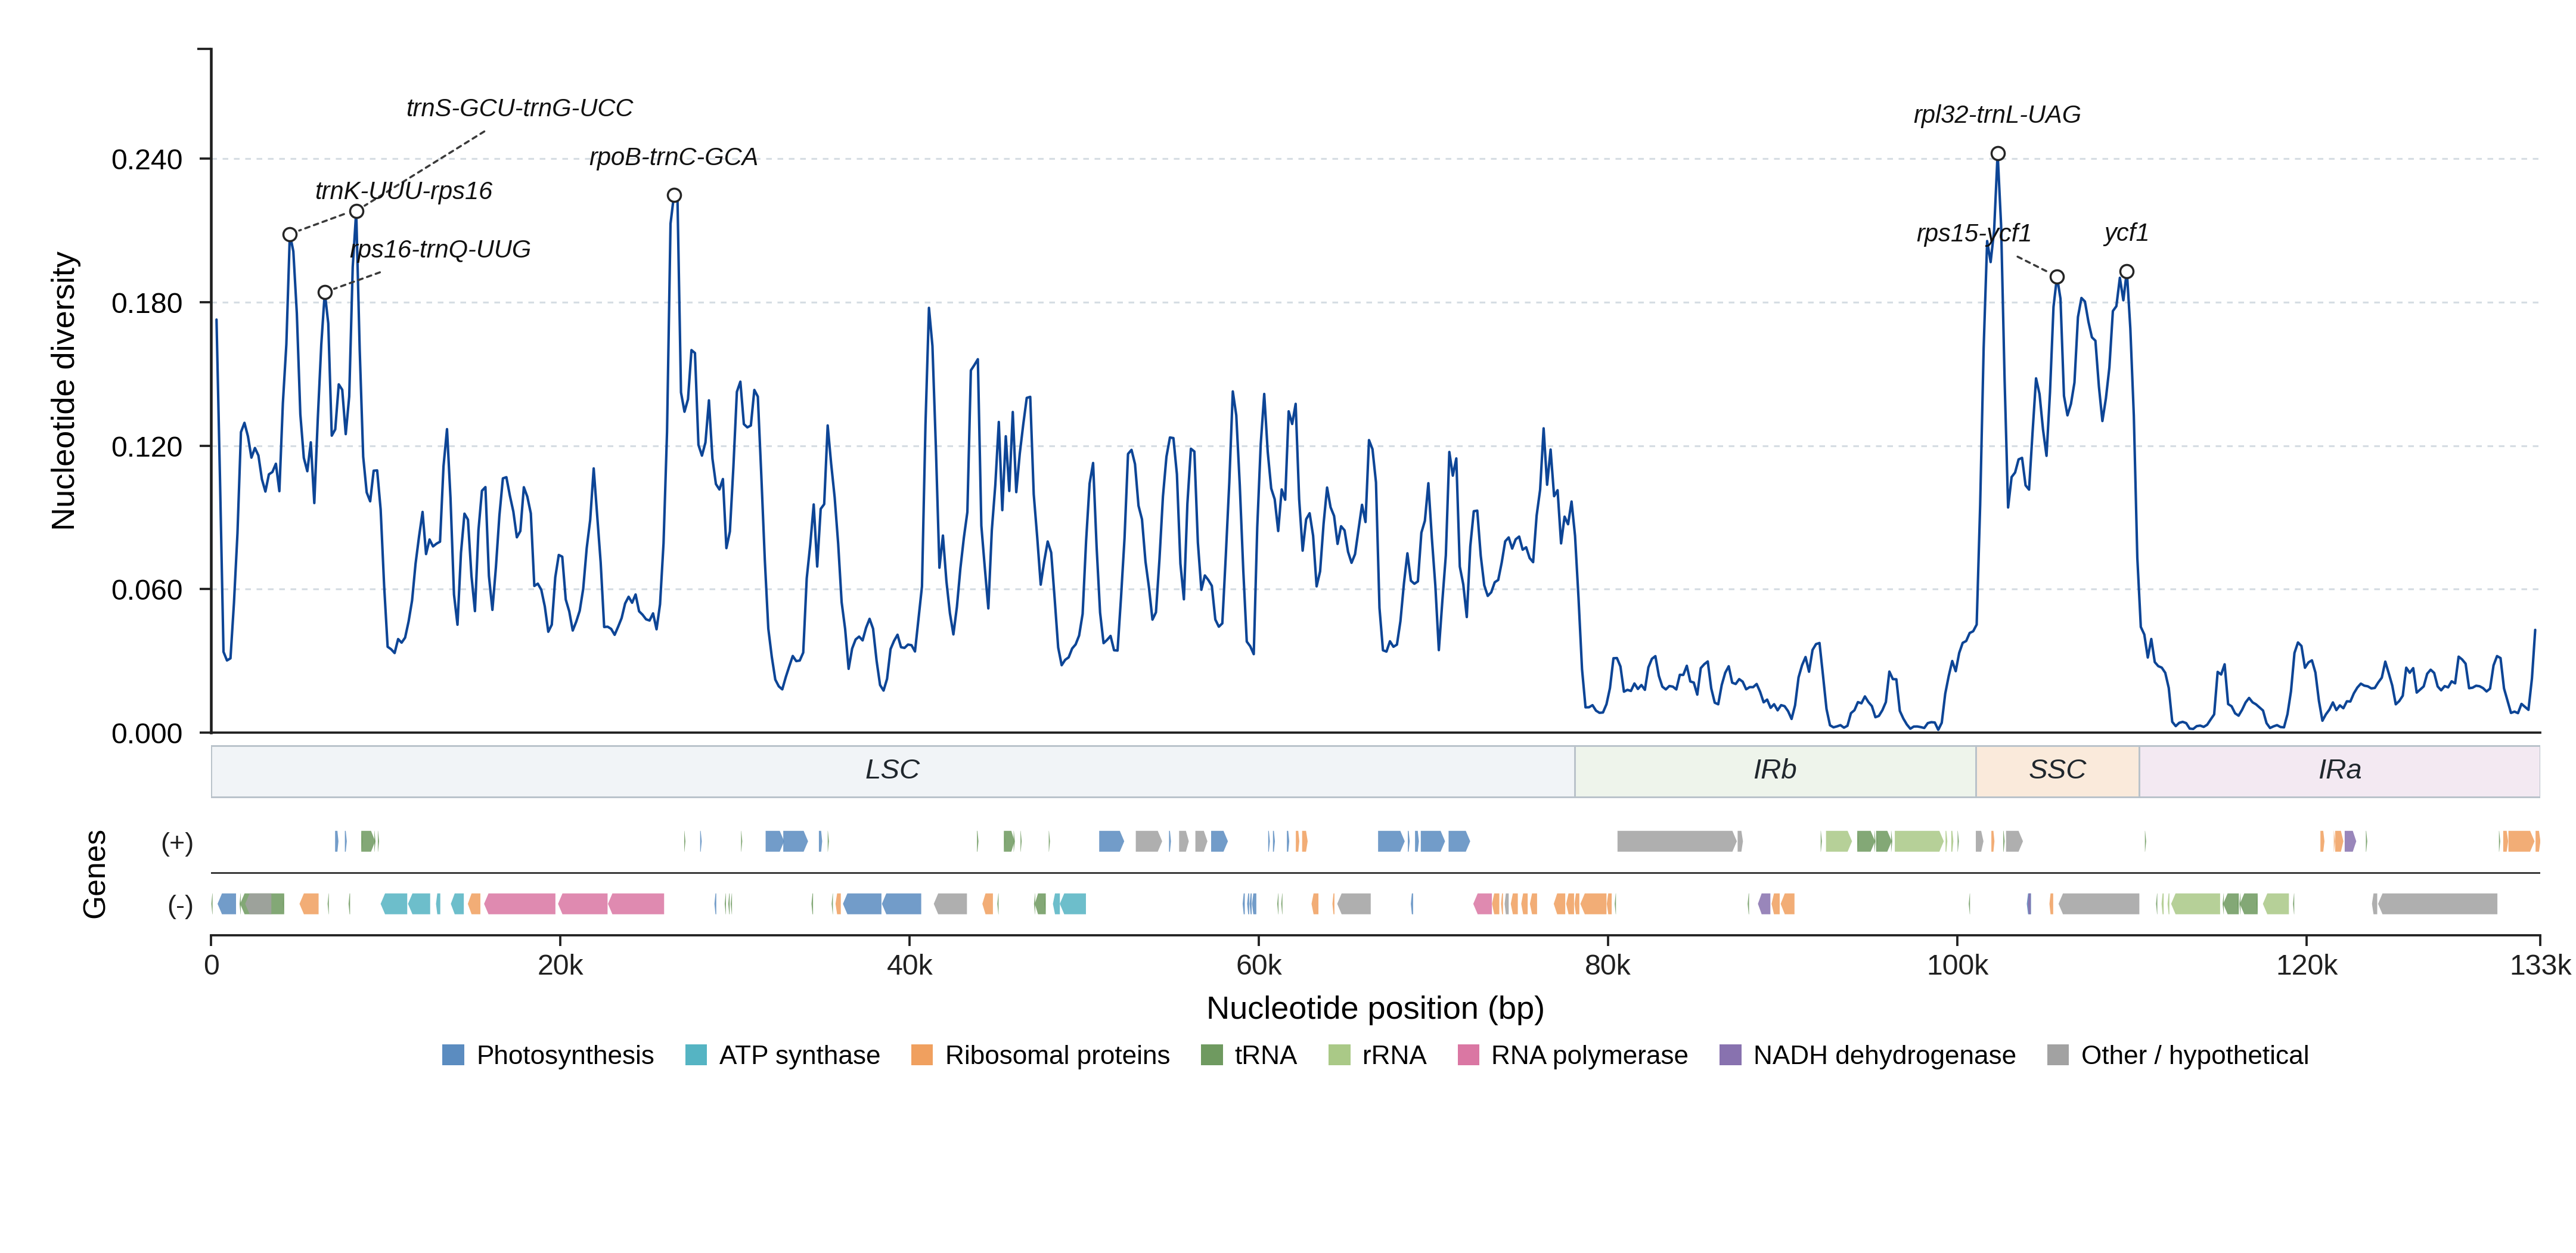Click the 'rps16-trnQ-UUG' annotation label
The image size is (2576, 1253).
441,249
